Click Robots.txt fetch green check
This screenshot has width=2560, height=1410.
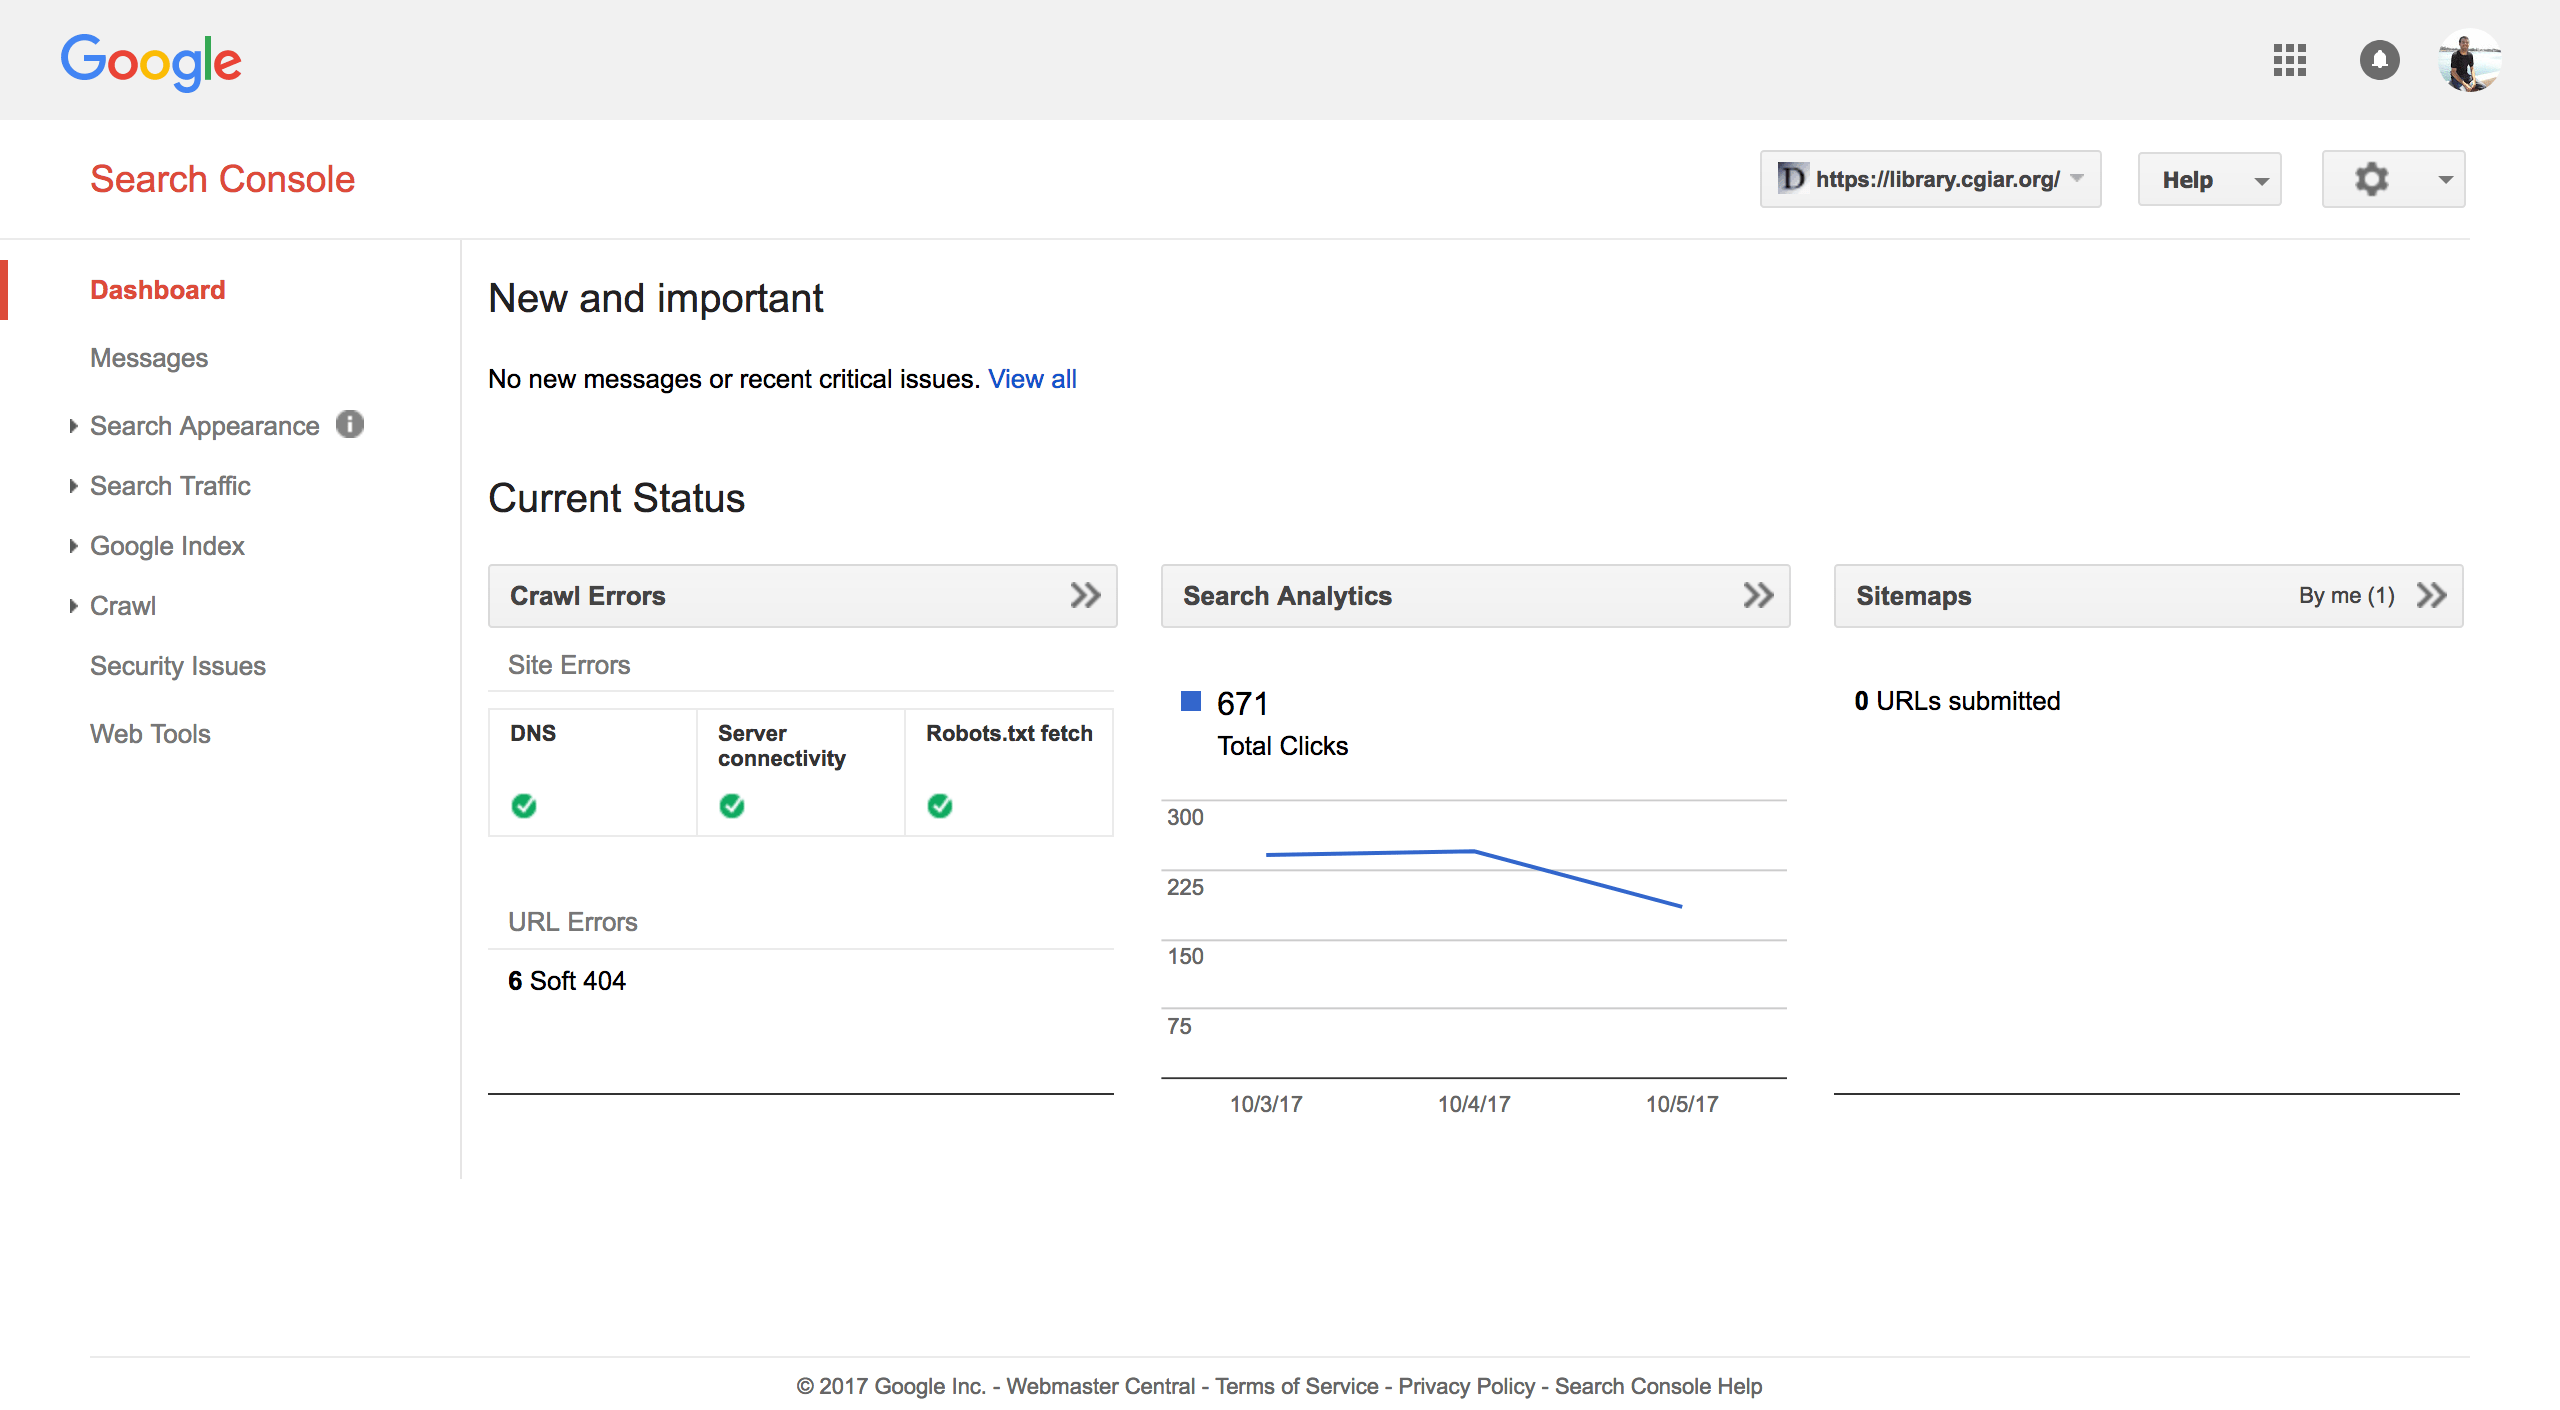click(940, 805)
